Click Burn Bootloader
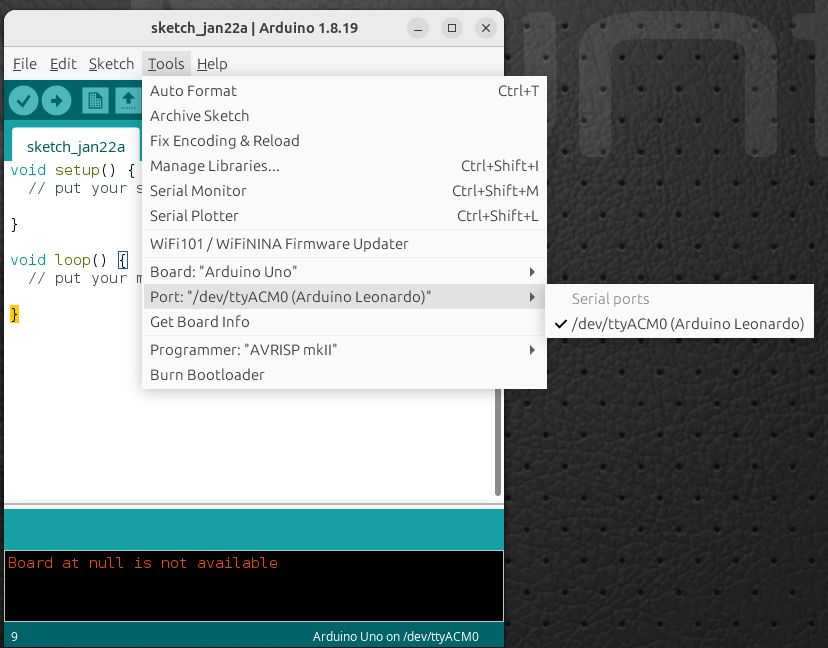This screenshot has width=828, height=648. (x=344, y=375)
